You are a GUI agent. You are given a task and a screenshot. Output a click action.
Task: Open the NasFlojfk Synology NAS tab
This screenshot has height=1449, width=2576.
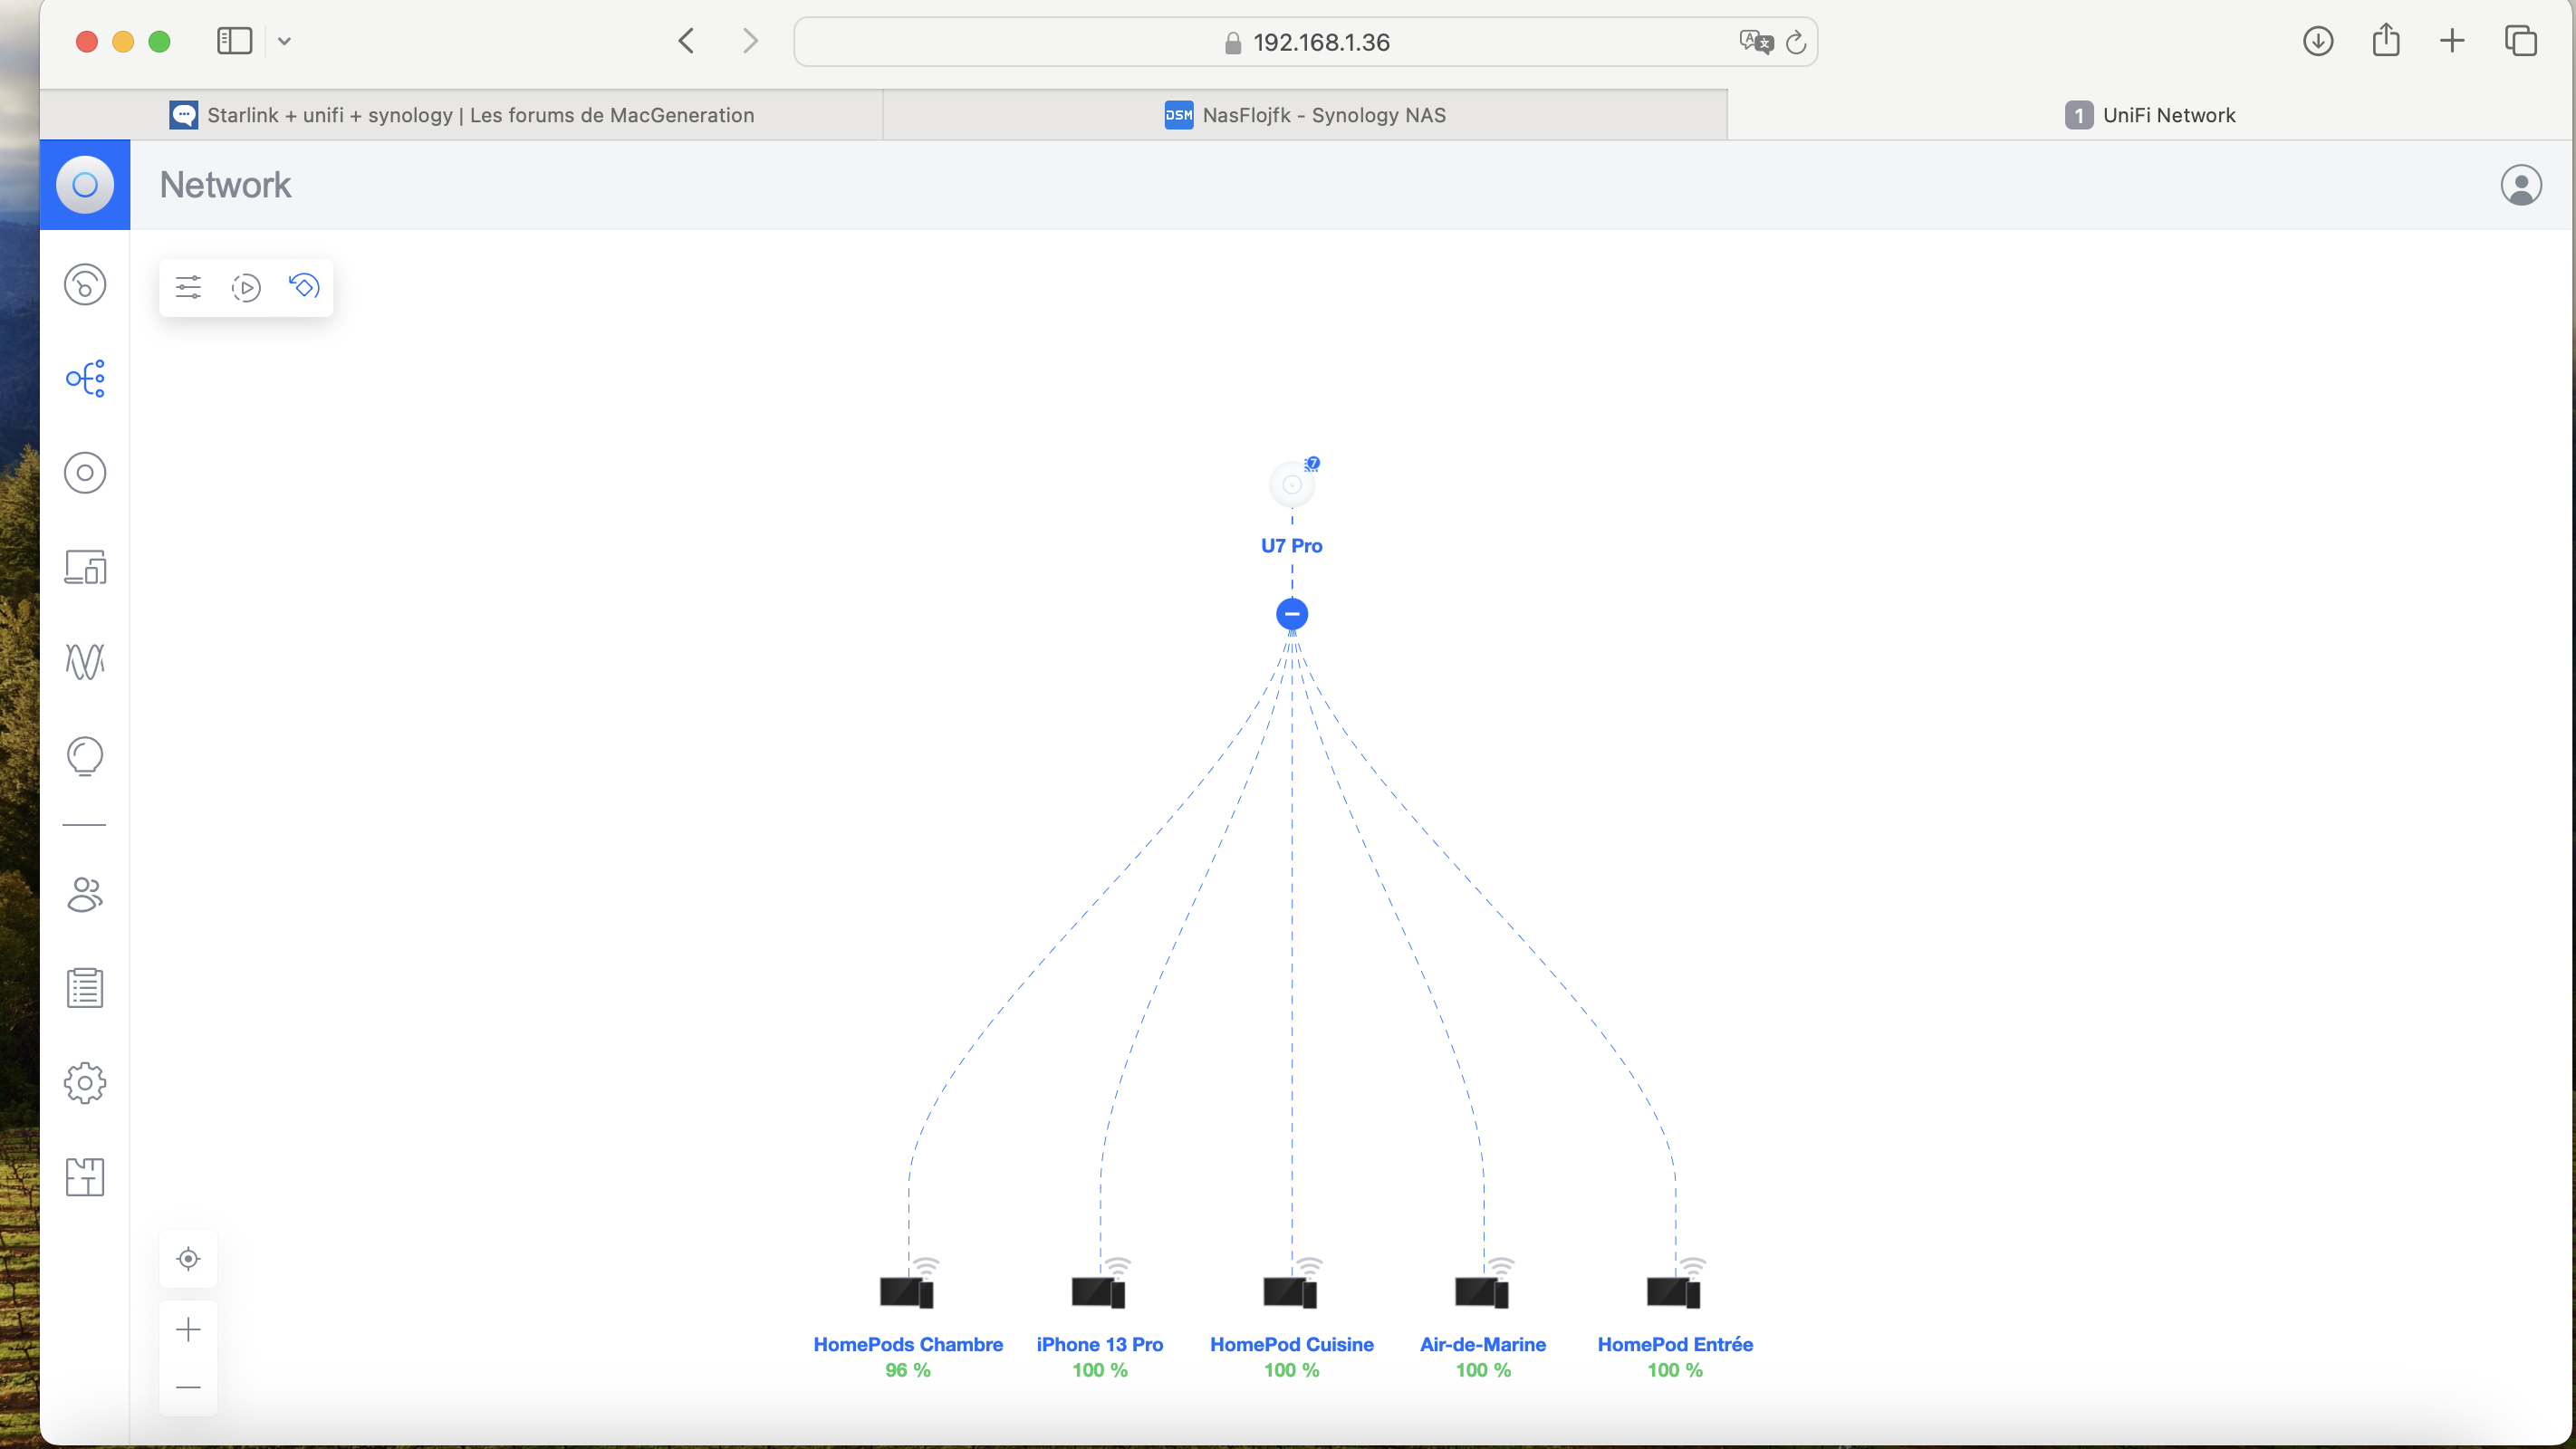point(1304,113)
